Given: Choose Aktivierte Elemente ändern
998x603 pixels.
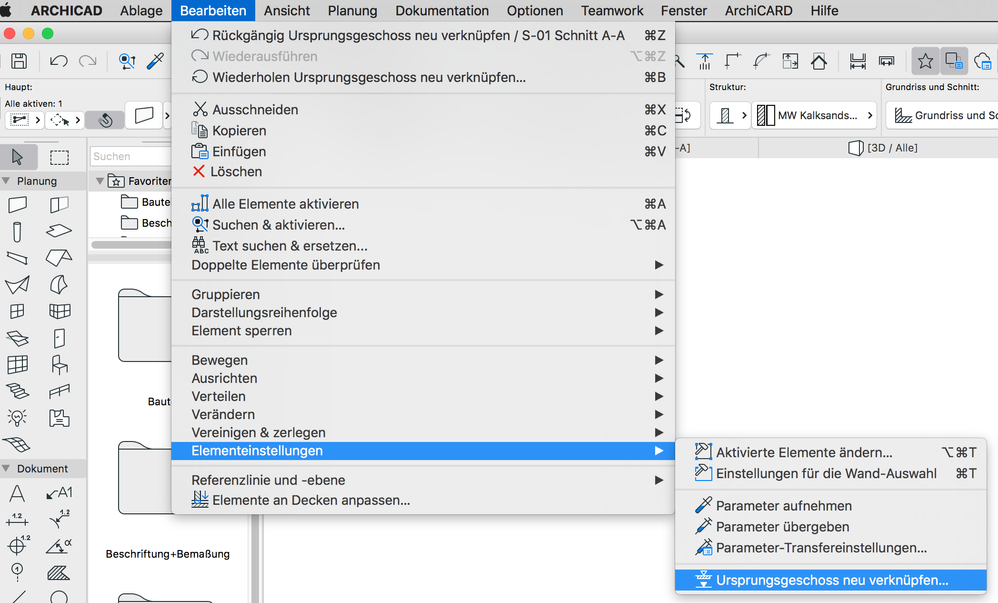Looking at the screenshot, I should [x=831, y=453].
